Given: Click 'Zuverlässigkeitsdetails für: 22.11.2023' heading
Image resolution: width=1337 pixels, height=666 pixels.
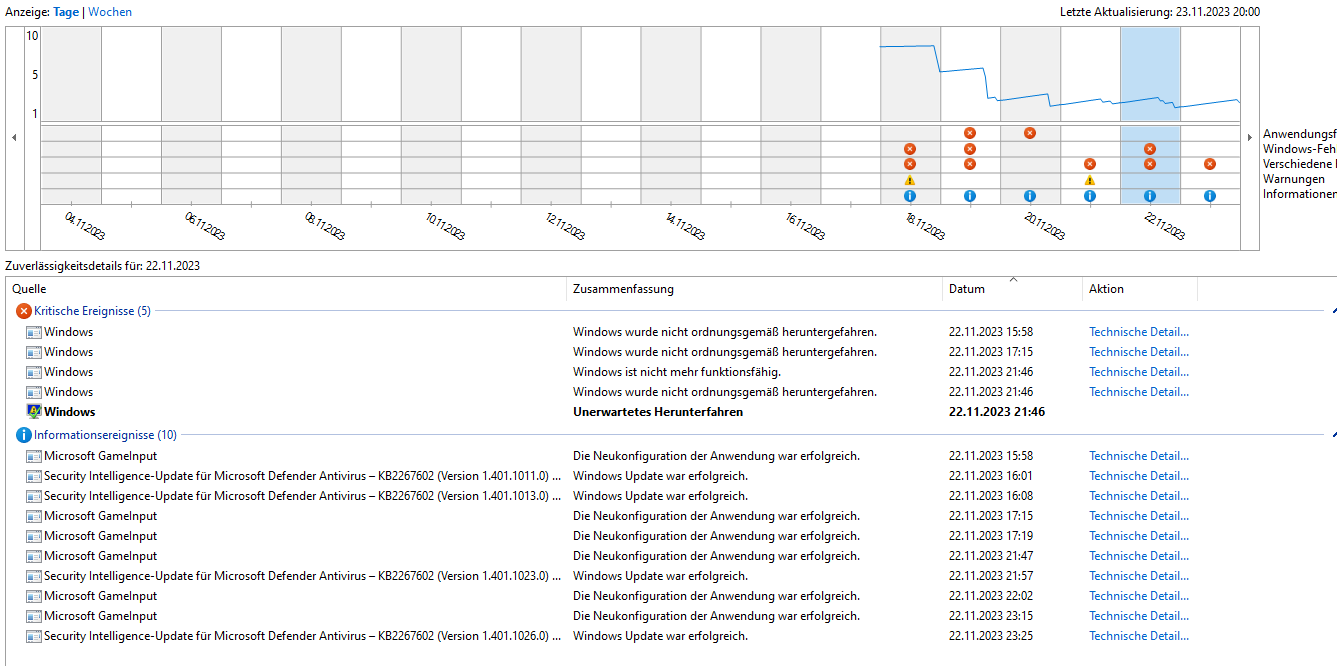Looking at the screenshot, I should [x=103, y=266].
